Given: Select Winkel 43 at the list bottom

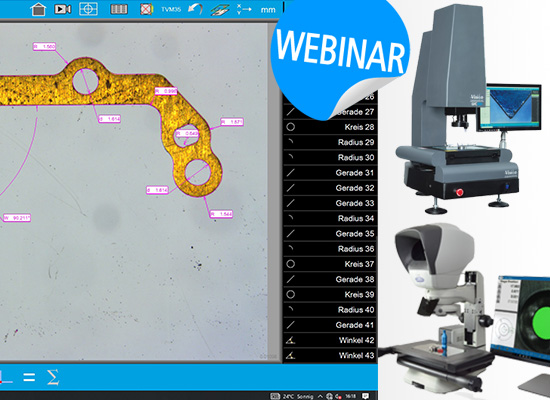Looking at the screenshot, I should tap(330, 355).
